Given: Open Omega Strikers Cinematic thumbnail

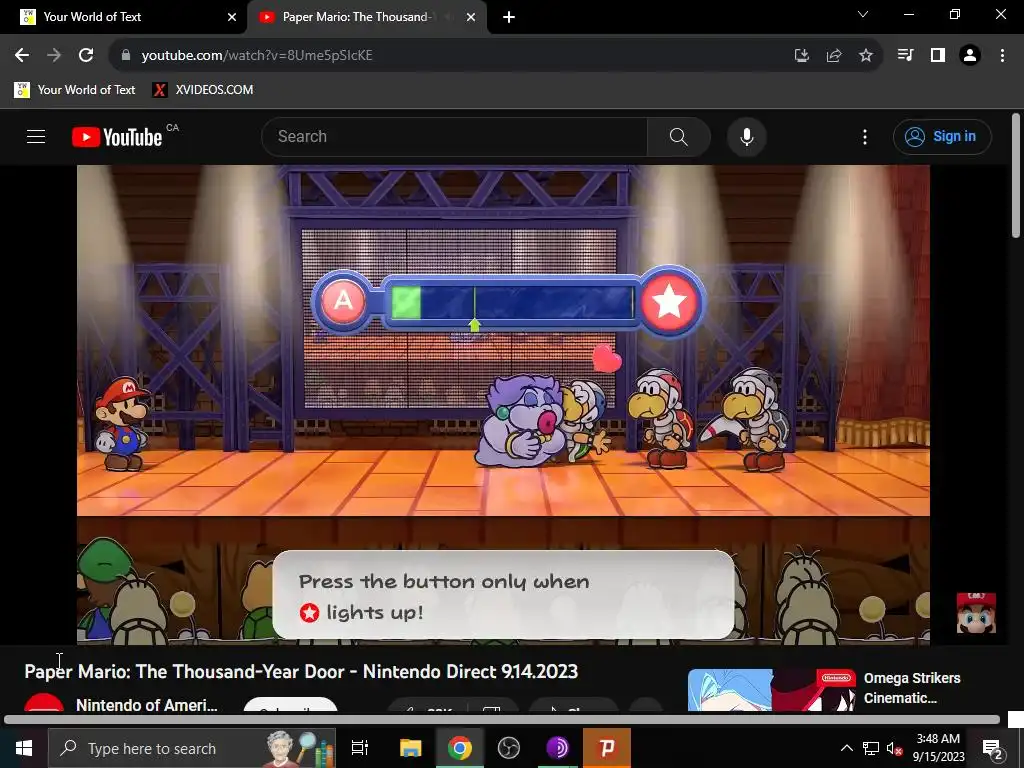Looking at the screenshot, I should [x=772, y=690].
